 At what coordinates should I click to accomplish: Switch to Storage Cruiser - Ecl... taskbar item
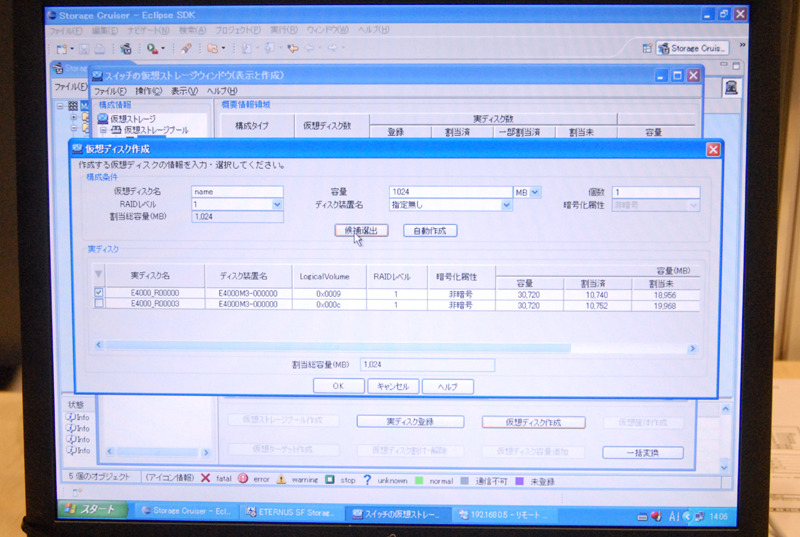[186, 511]
